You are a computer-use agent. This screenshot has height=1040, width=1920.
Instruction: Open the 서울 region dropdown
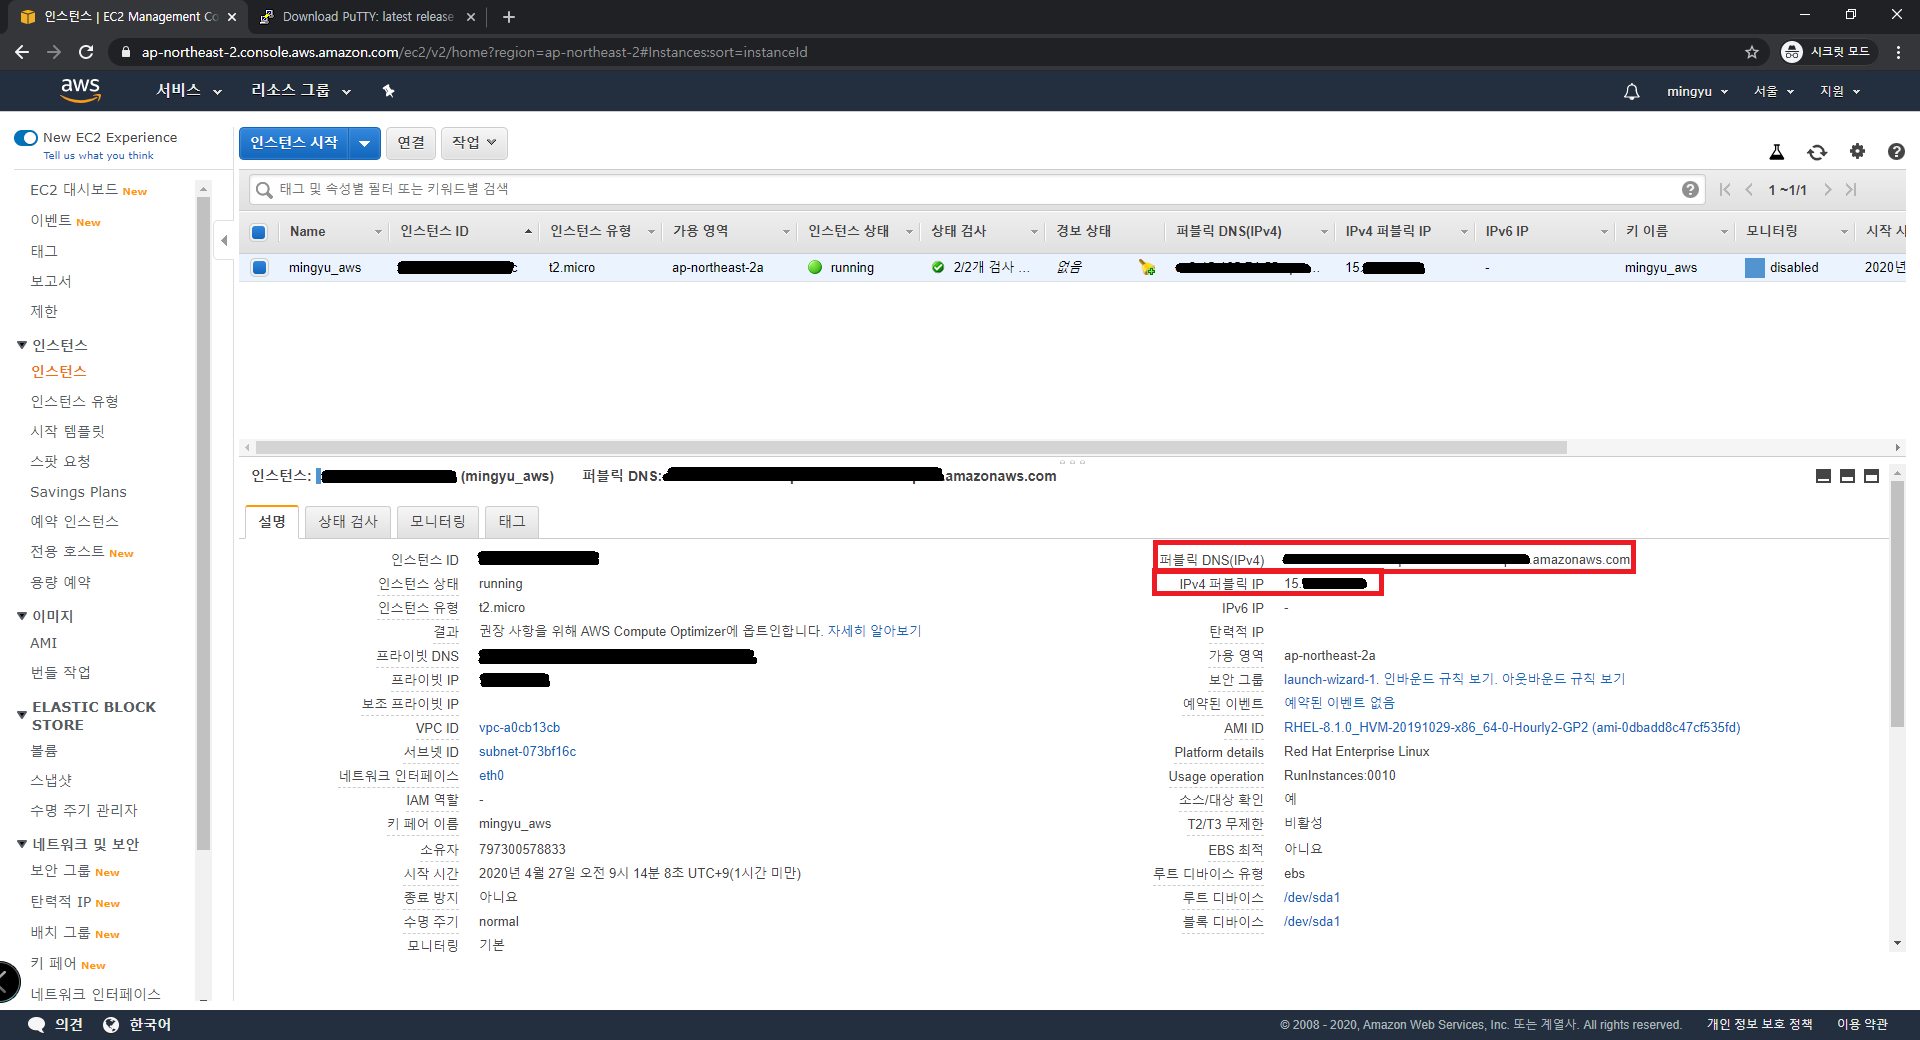[1774, 91]
